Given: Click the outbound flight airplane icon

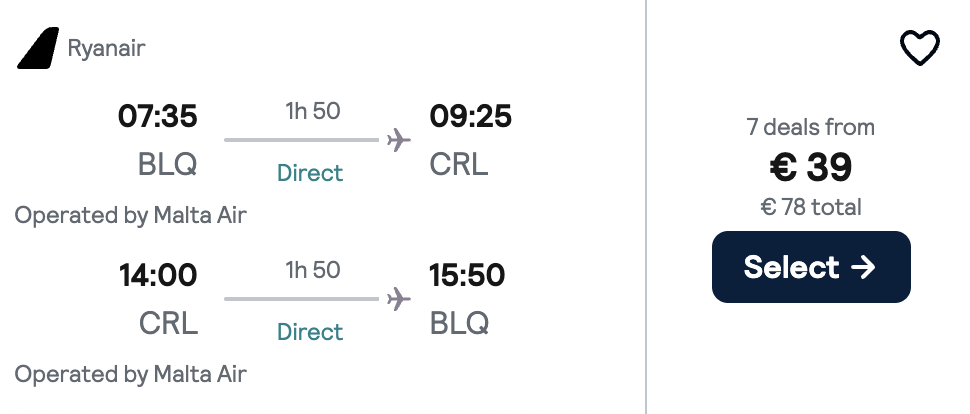Looking at the screenshot, I should [399, 139].
